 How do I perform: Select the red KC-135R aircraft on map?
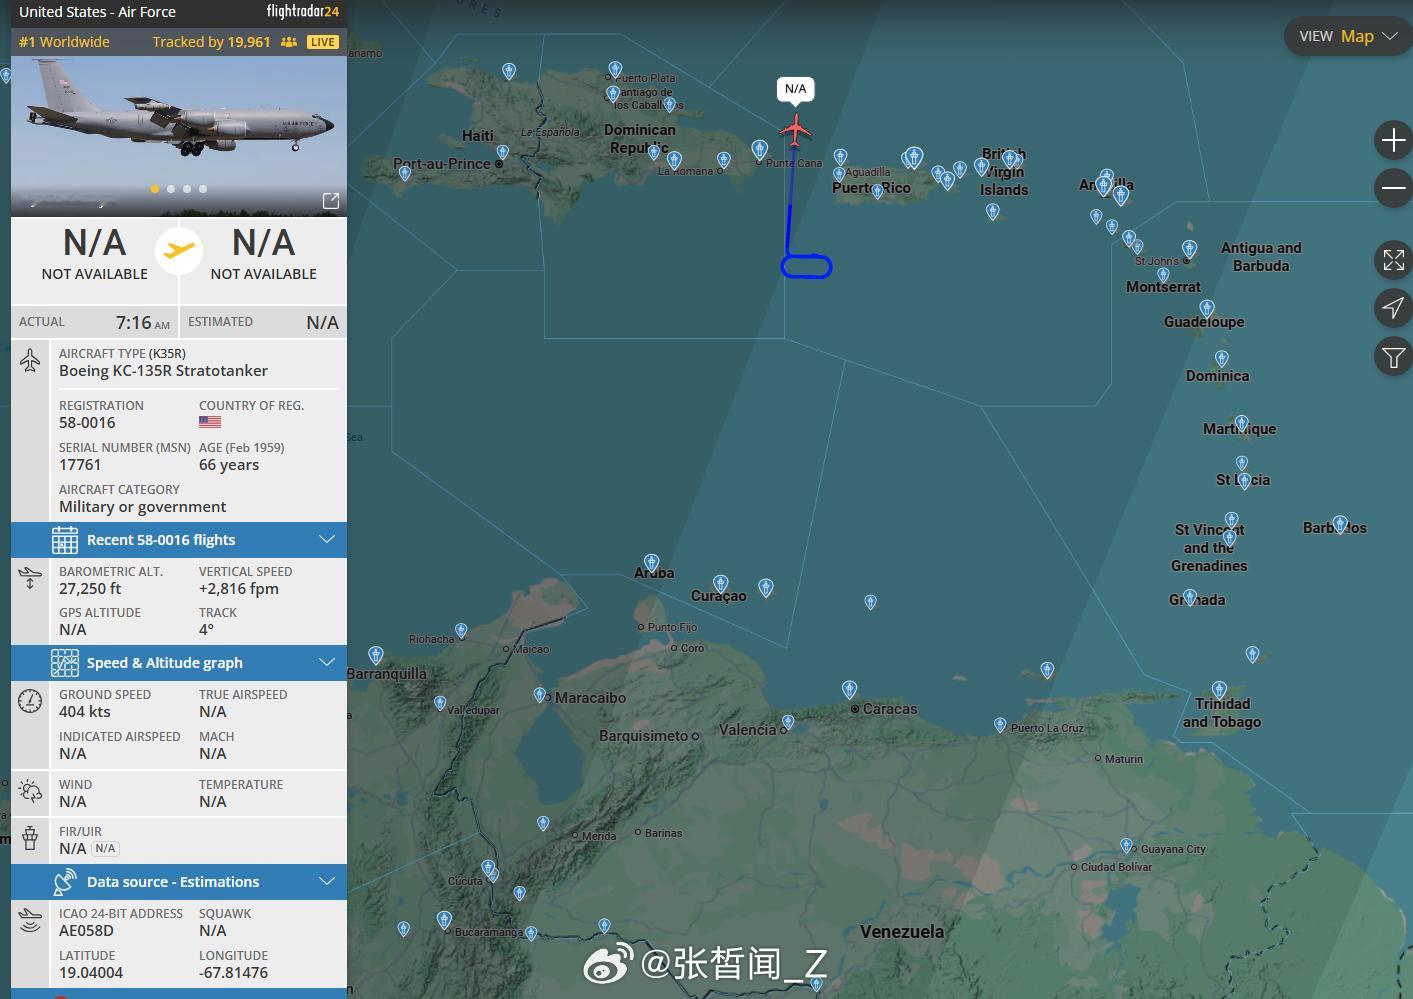click(x=795, y=130)
